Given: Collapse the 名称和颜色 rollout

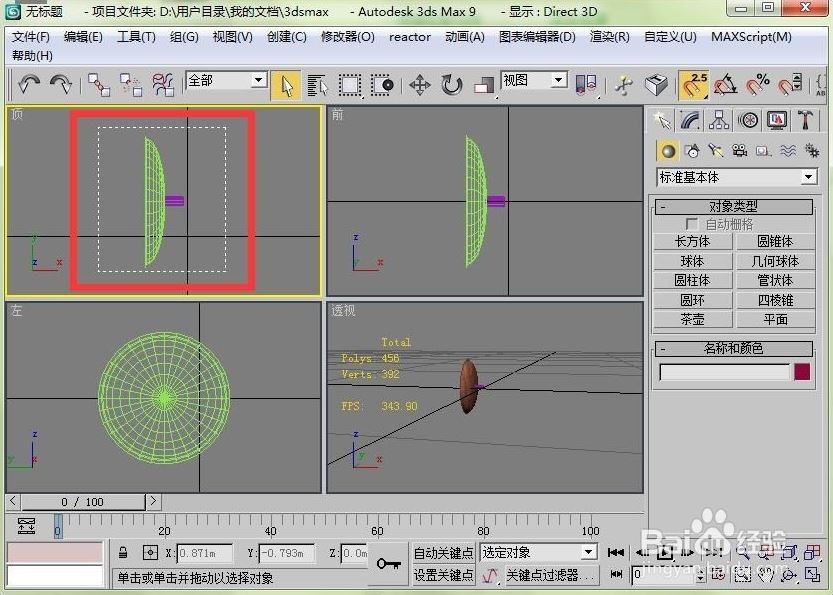Looking at the screenshot, I should (x=734, y=348).
